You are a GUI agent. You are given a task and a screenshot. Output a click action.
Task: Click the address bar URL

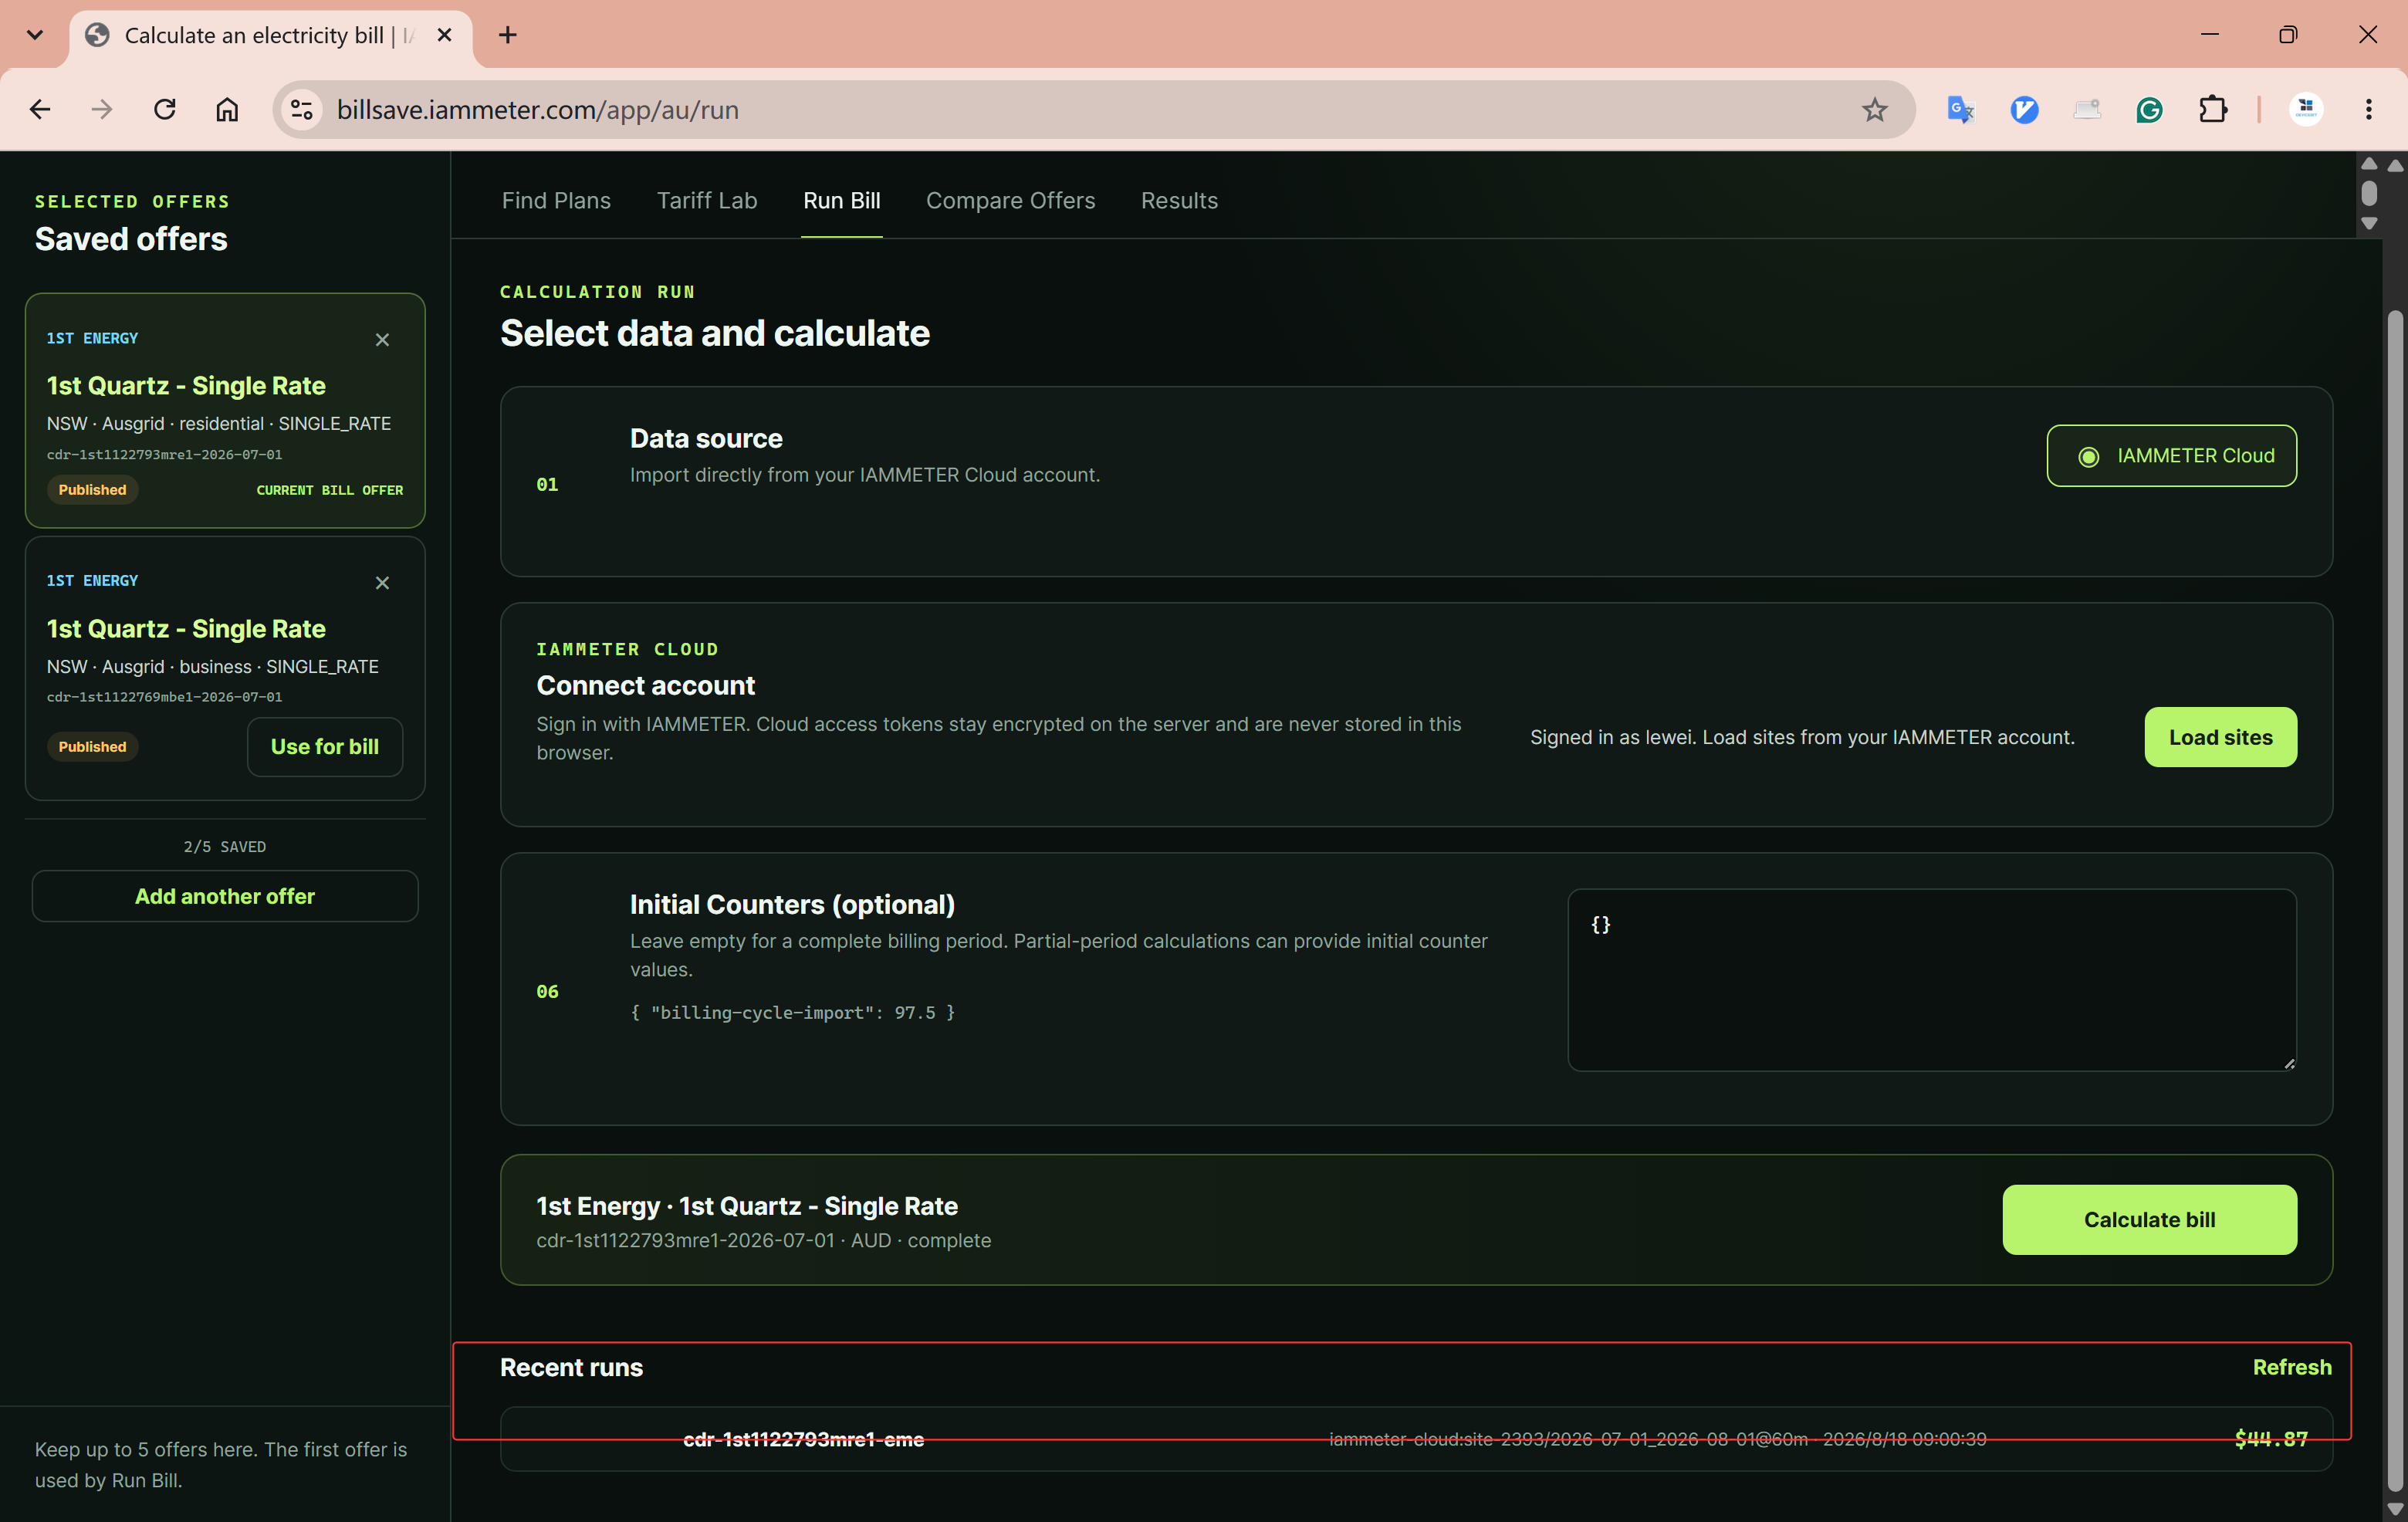538,109
